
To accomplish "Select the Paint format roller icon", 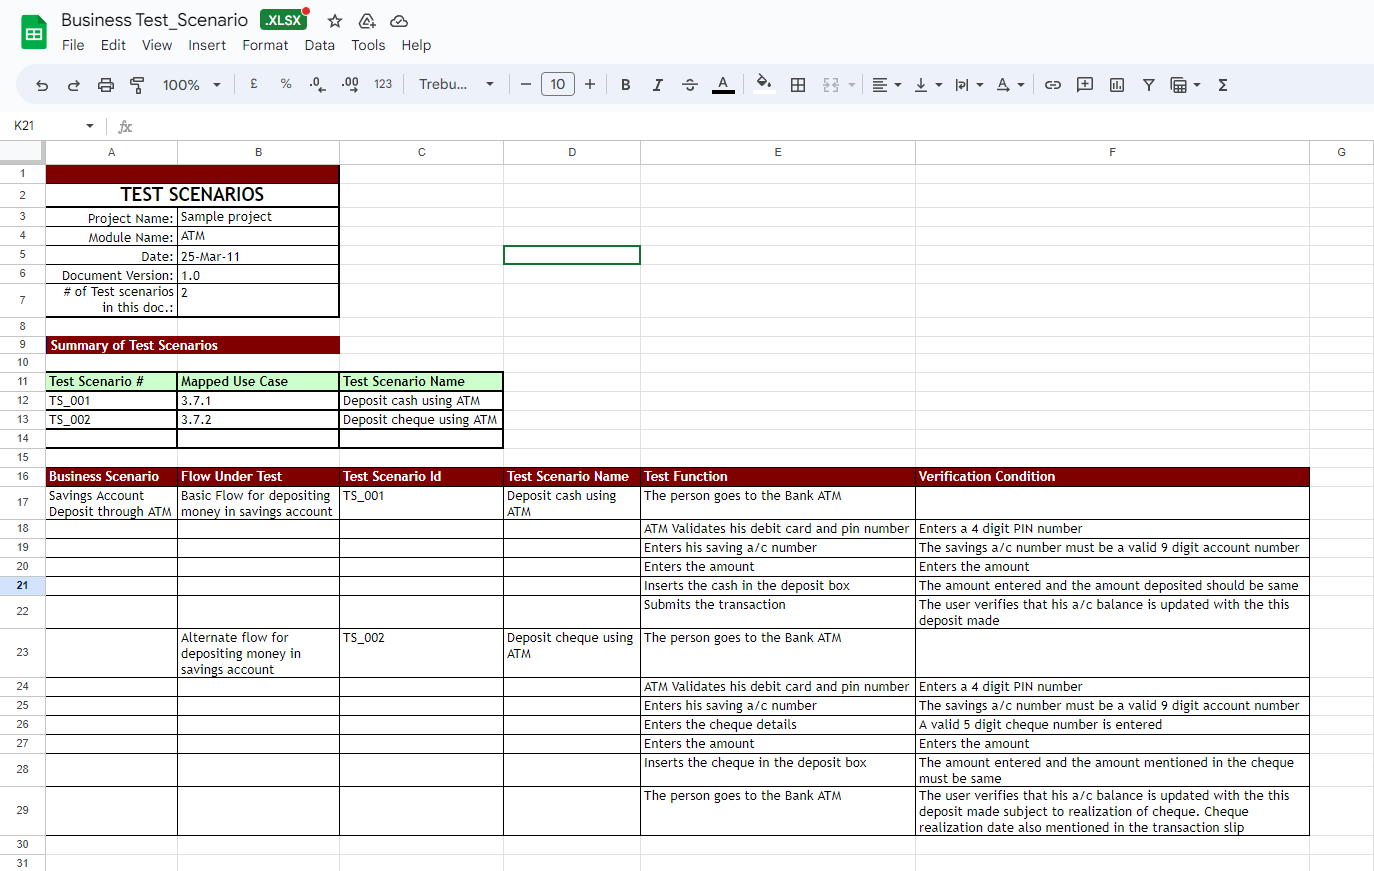I will coord(138,85).
